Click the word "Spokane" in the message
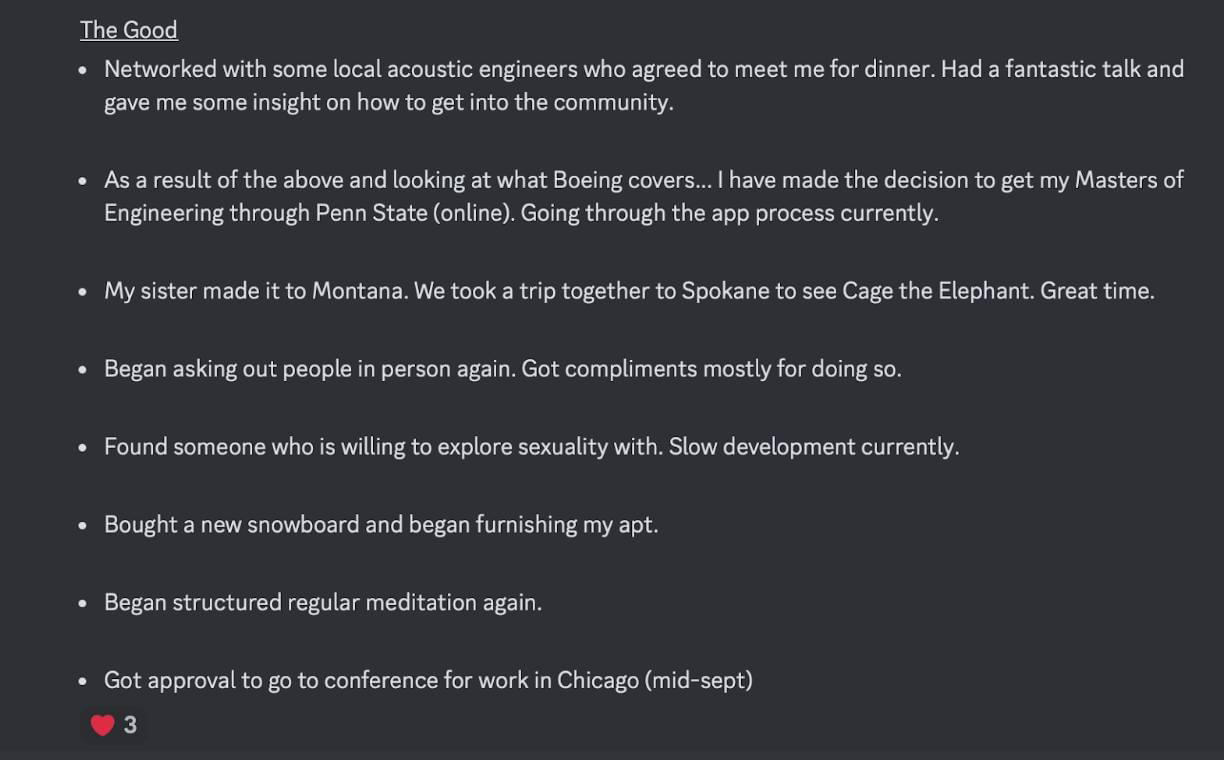 click(x=723, y=291)
